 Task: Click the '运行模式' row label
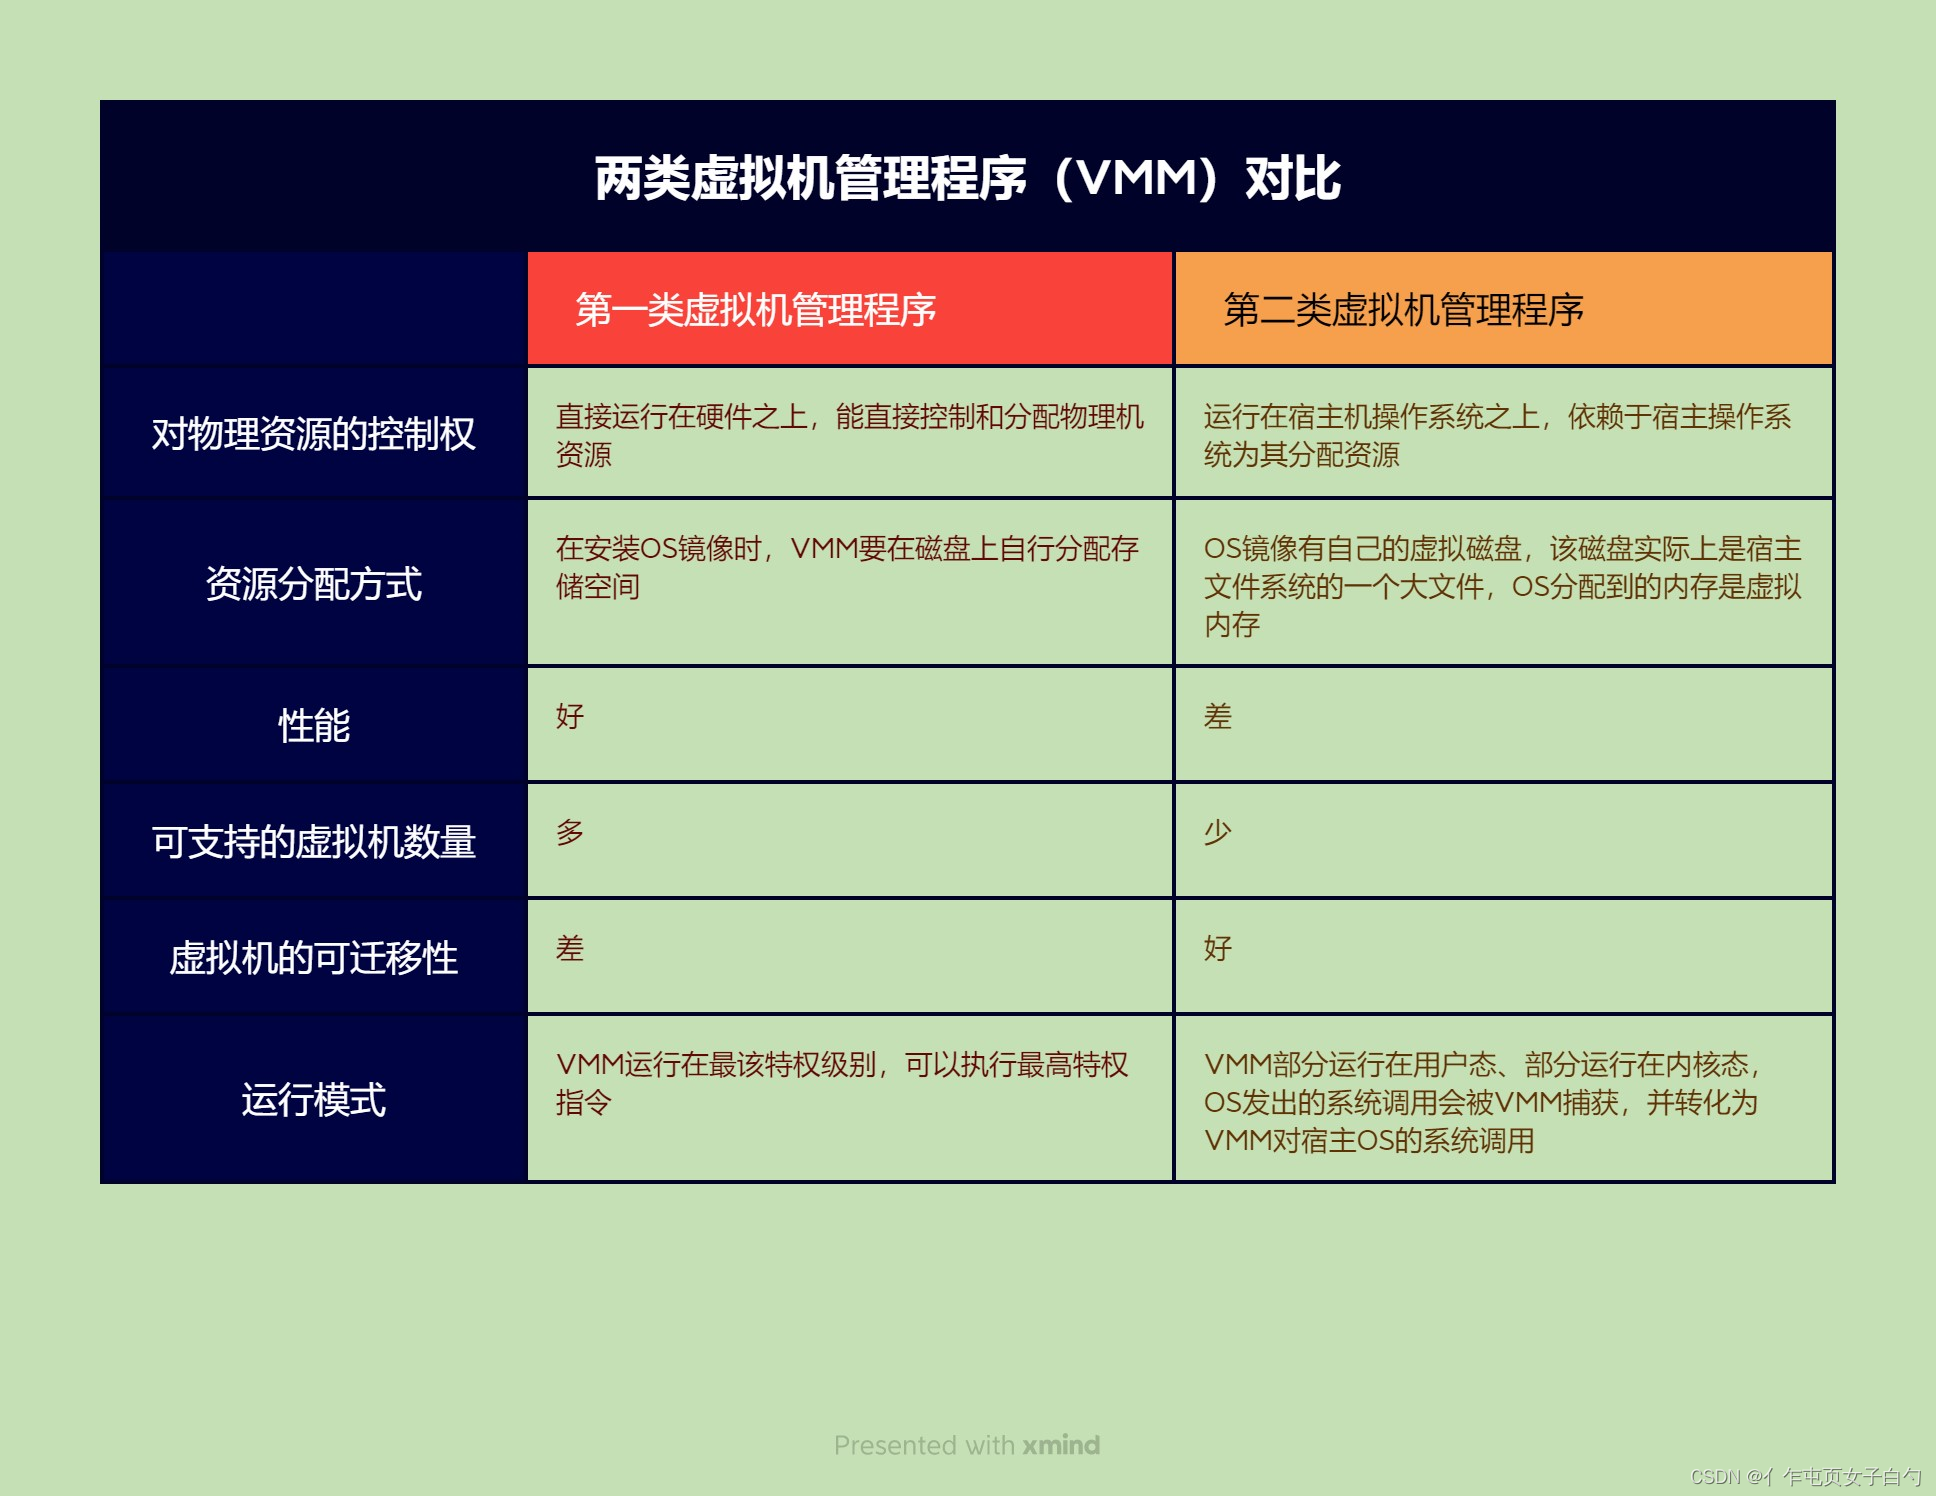coord(313,1100)
